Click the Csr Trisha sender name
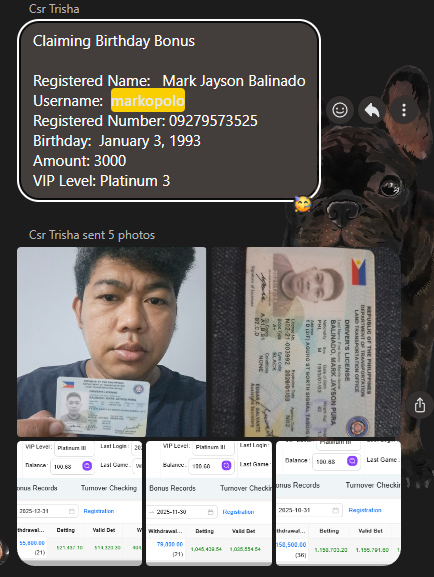The image size is (434, 577). [x=54, y=9]
